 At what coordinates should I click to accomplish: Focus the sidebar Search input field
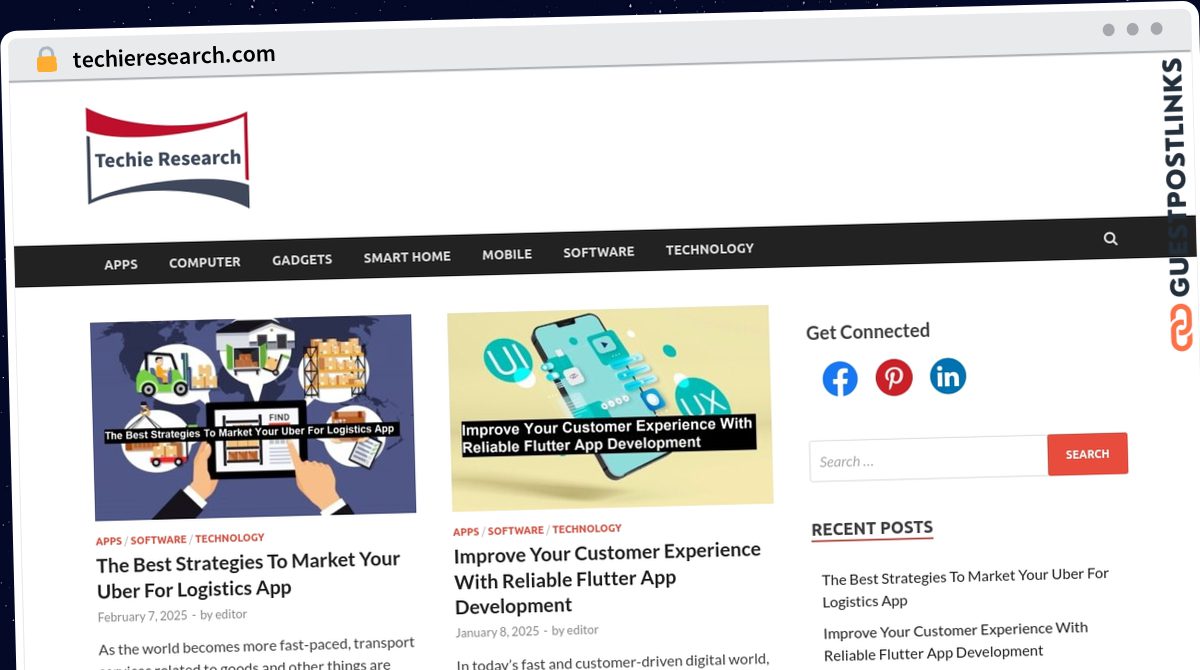click(x=928, y=459)
